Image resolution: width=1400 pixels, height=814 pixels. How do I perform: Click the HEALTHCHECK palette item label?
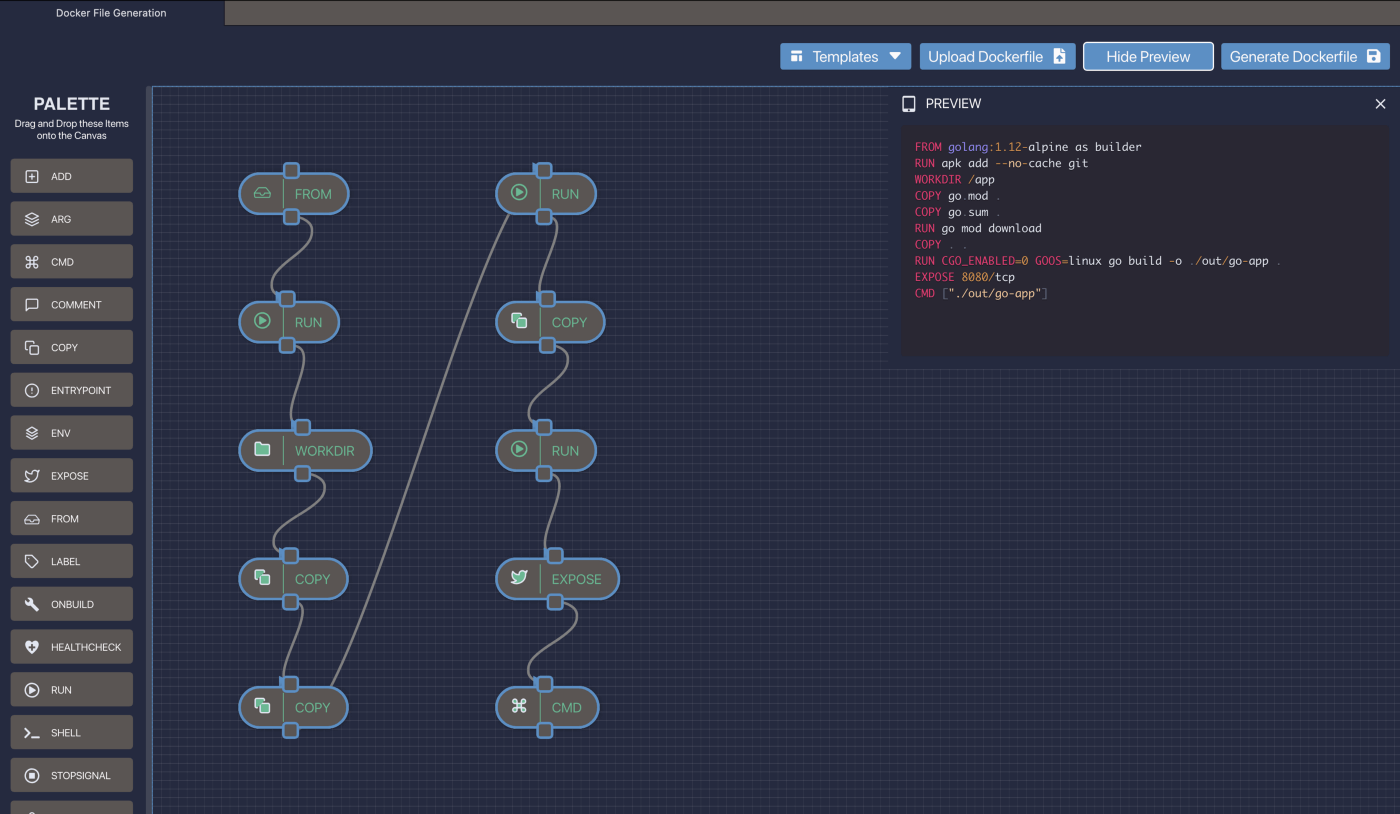tap(86, 648)
